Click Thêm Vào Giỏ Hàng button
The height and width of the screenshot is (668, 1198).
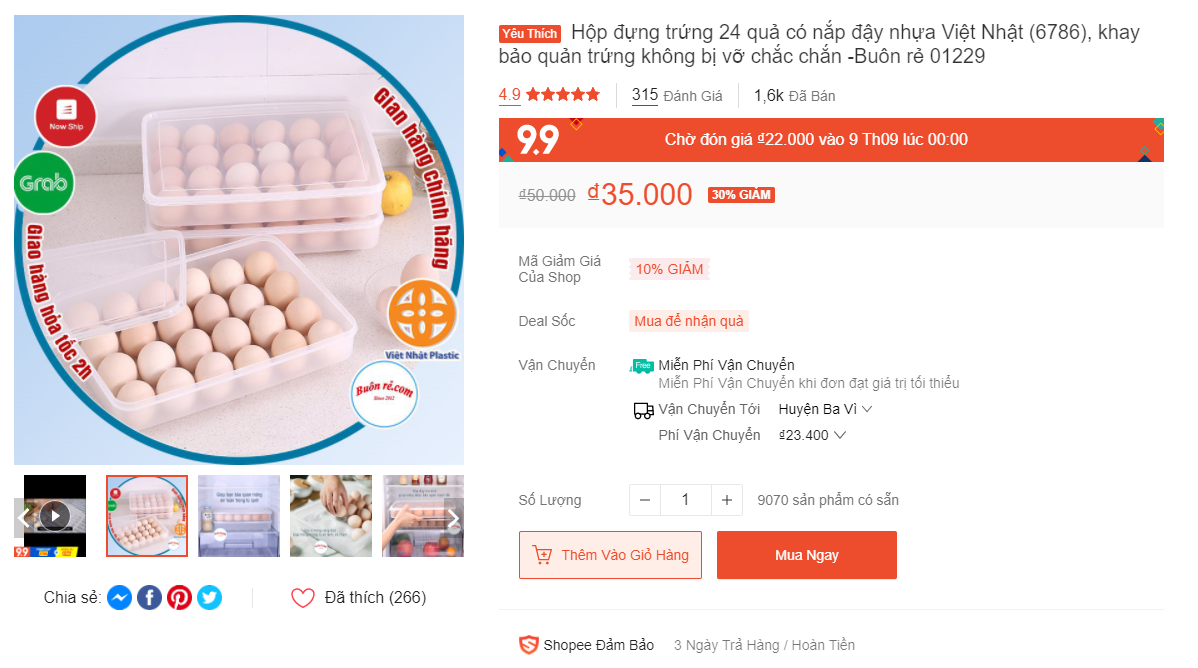pyautogui.click(x=610, y=555)
